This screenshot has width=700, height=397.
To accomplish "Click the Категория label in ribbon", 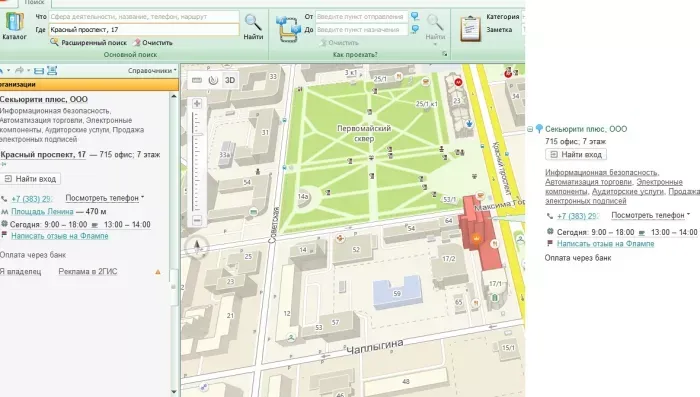I will (503, 17).
